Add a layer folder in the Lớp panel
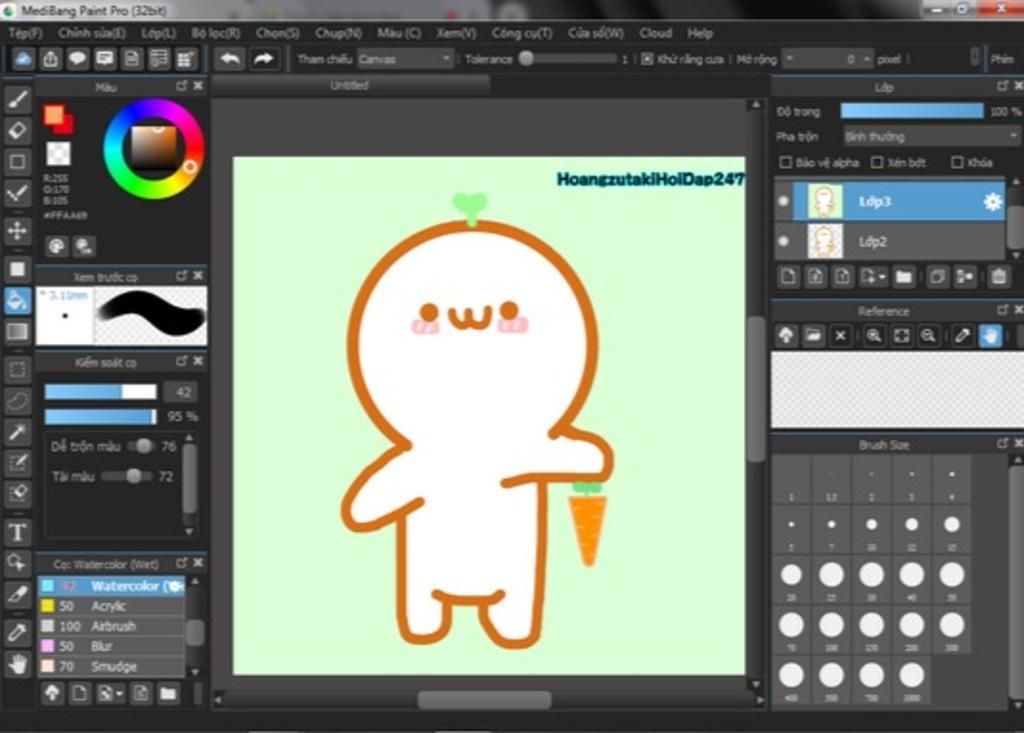 [x=904, y=277]
